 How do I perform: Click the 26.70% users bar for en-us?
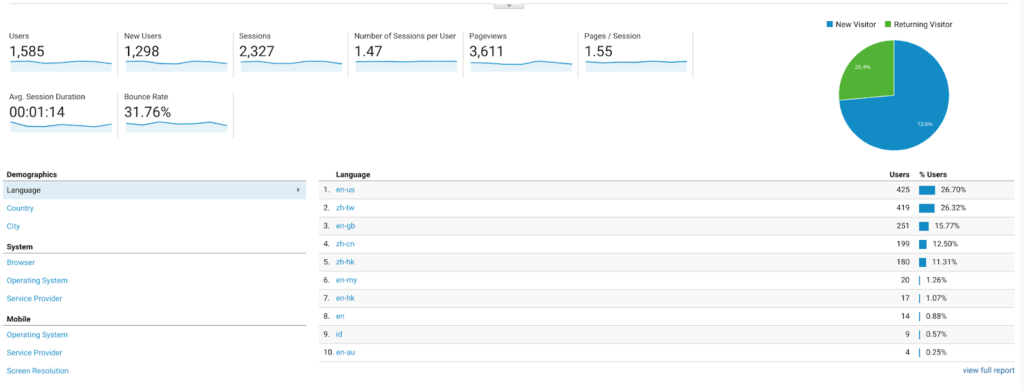[x=927, y=190]
